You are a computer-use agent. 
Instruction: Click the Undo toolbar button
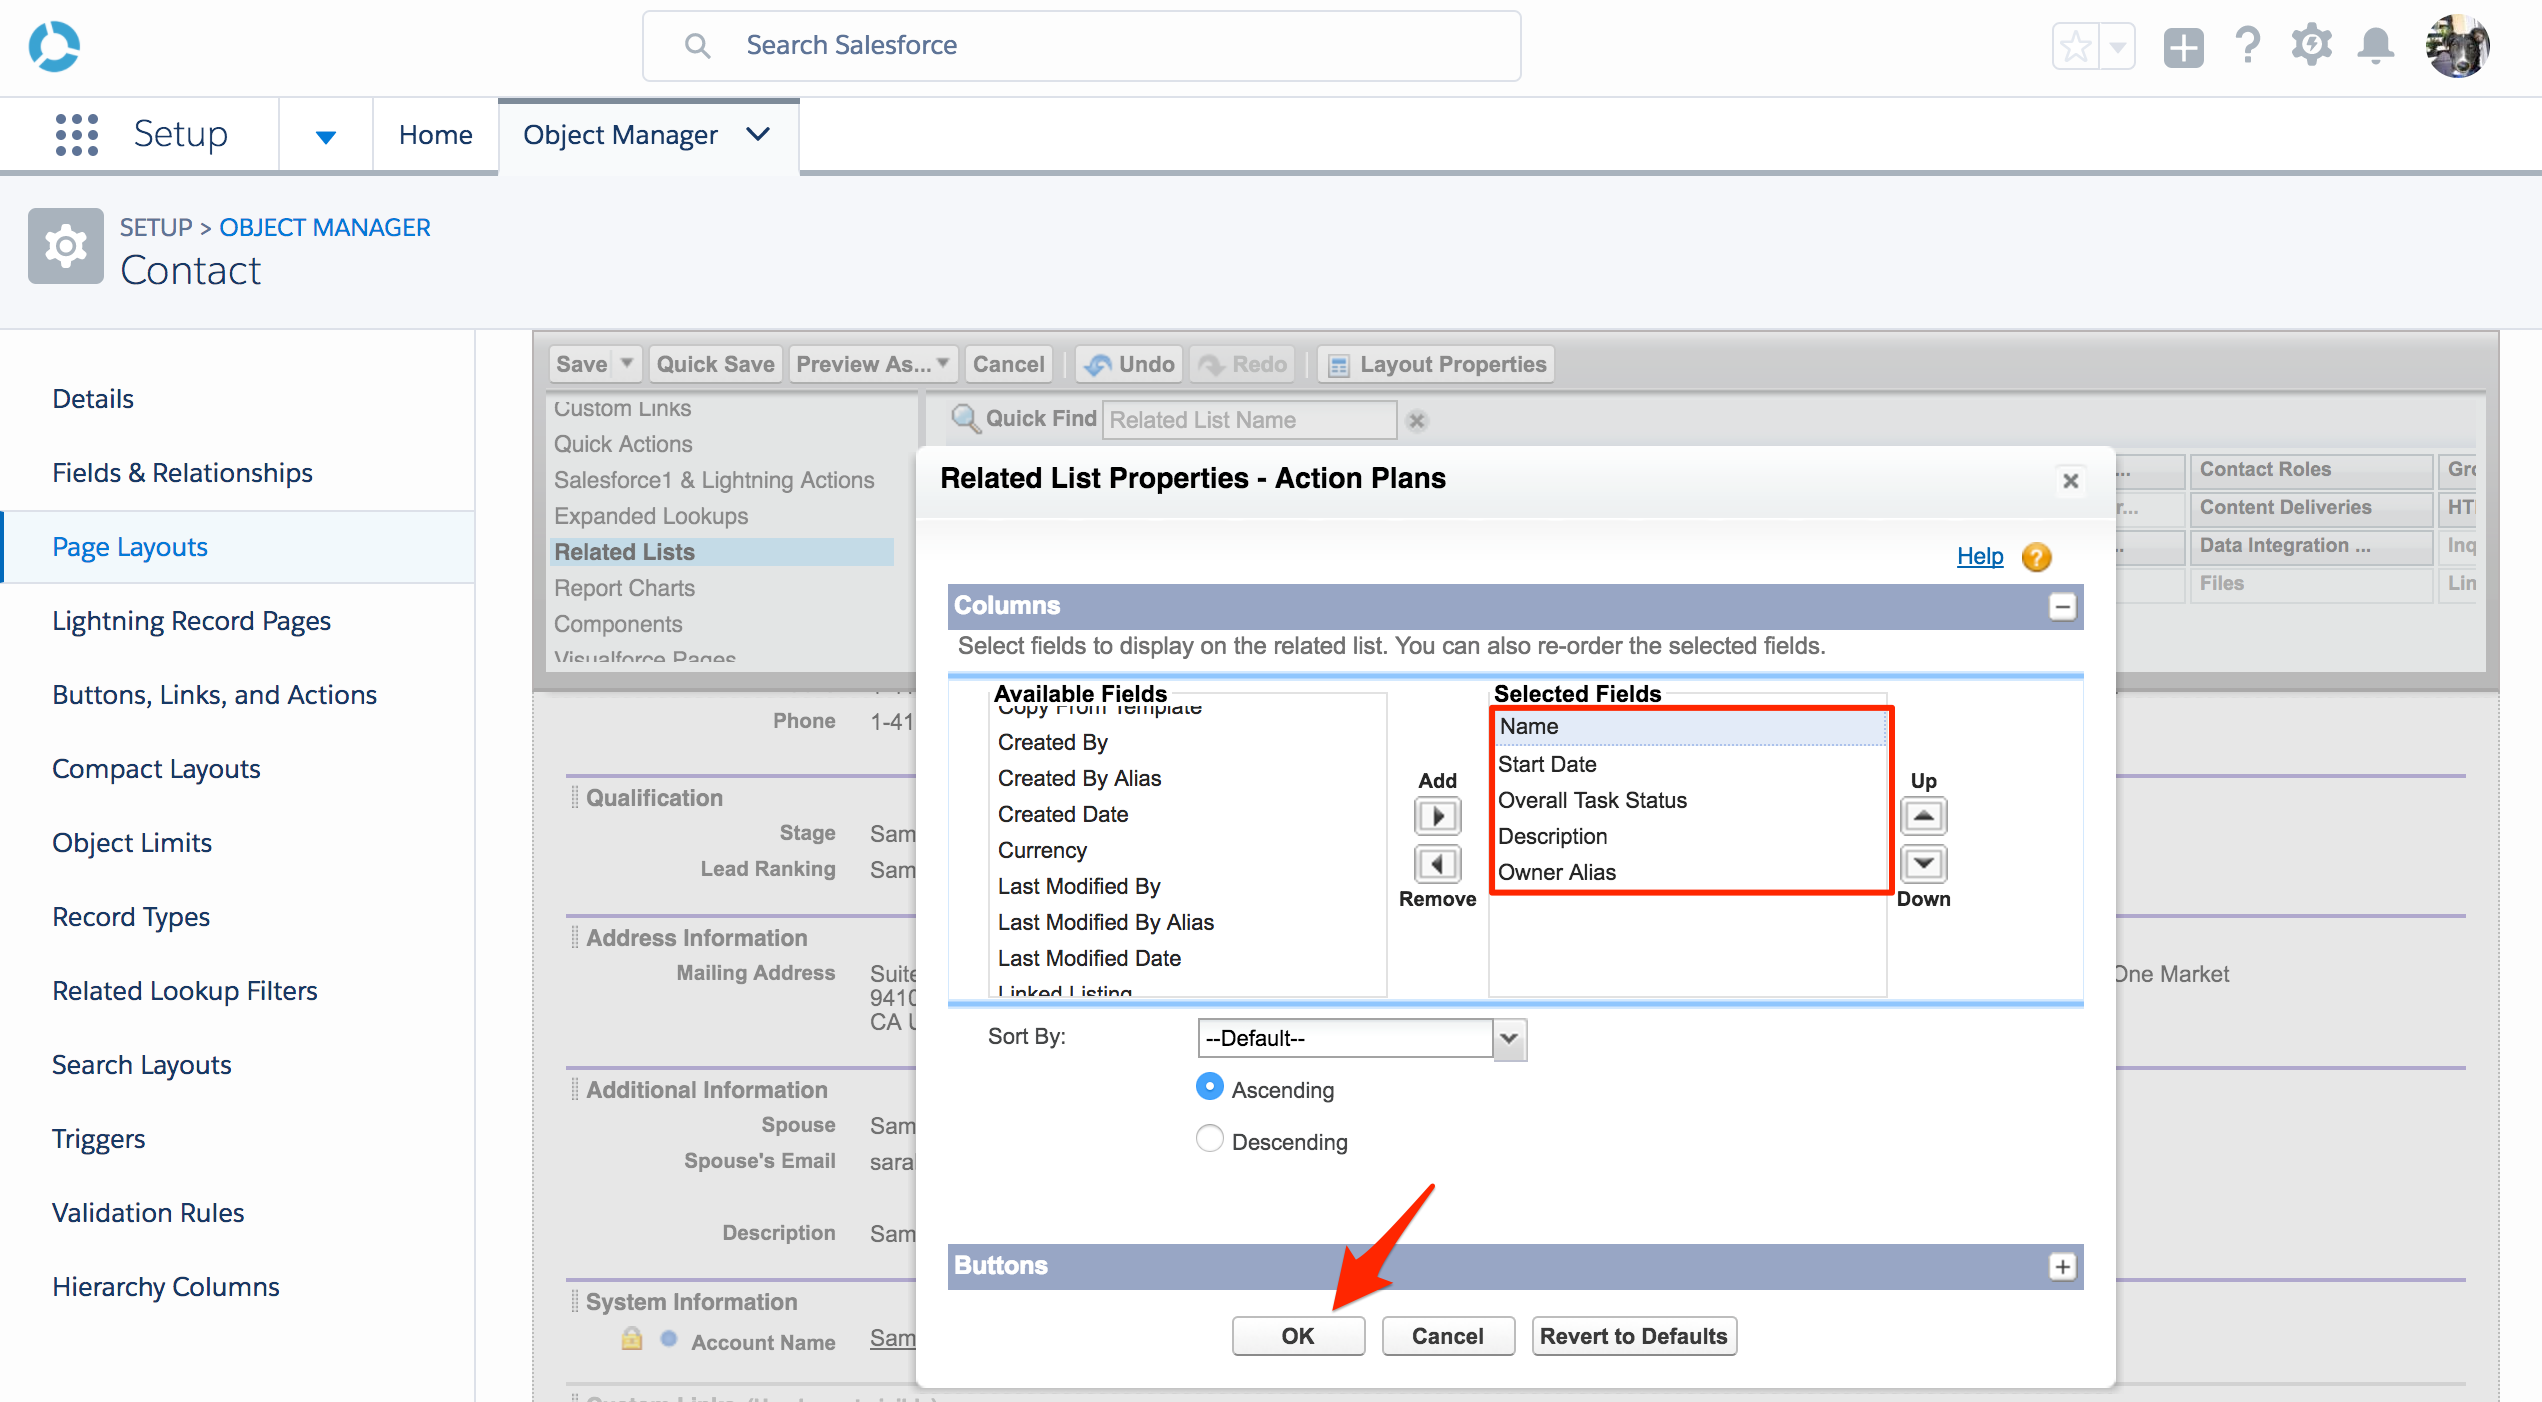pyautogui.click(x=1129, y=364)
